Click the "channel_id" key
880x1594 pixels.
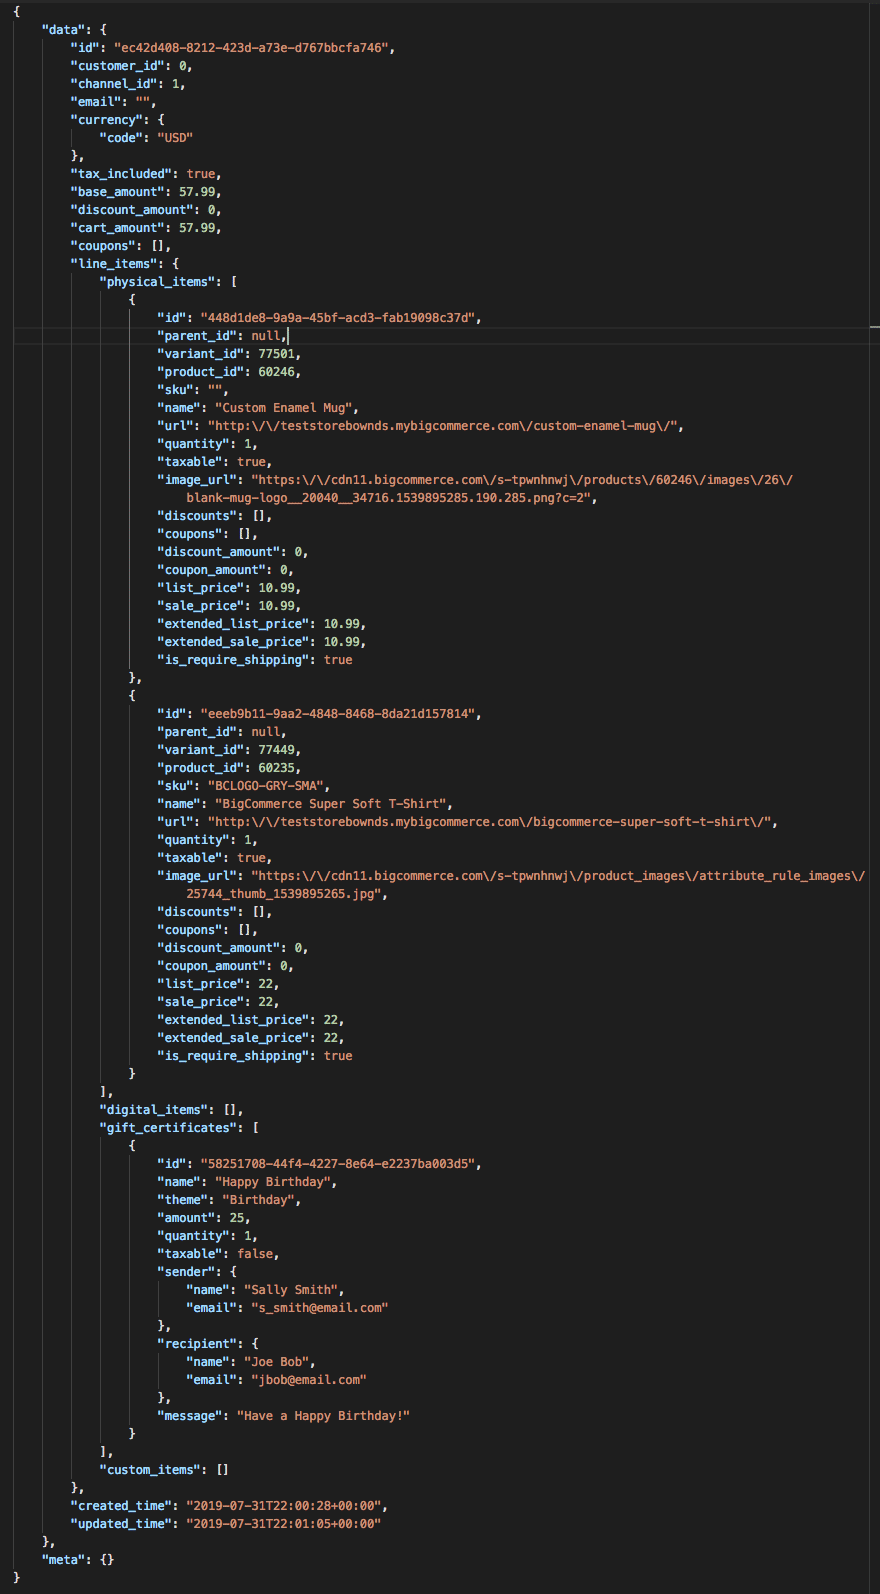(114, 84)
